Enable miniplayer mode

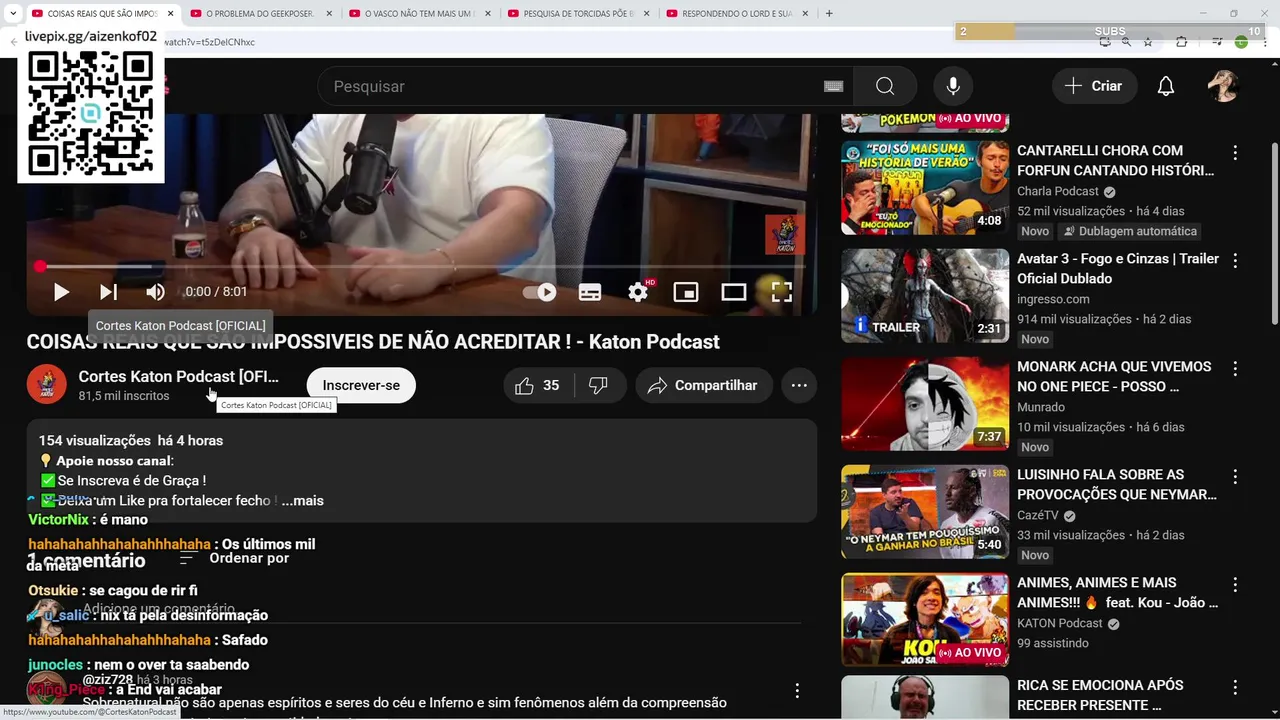point(686,292)
